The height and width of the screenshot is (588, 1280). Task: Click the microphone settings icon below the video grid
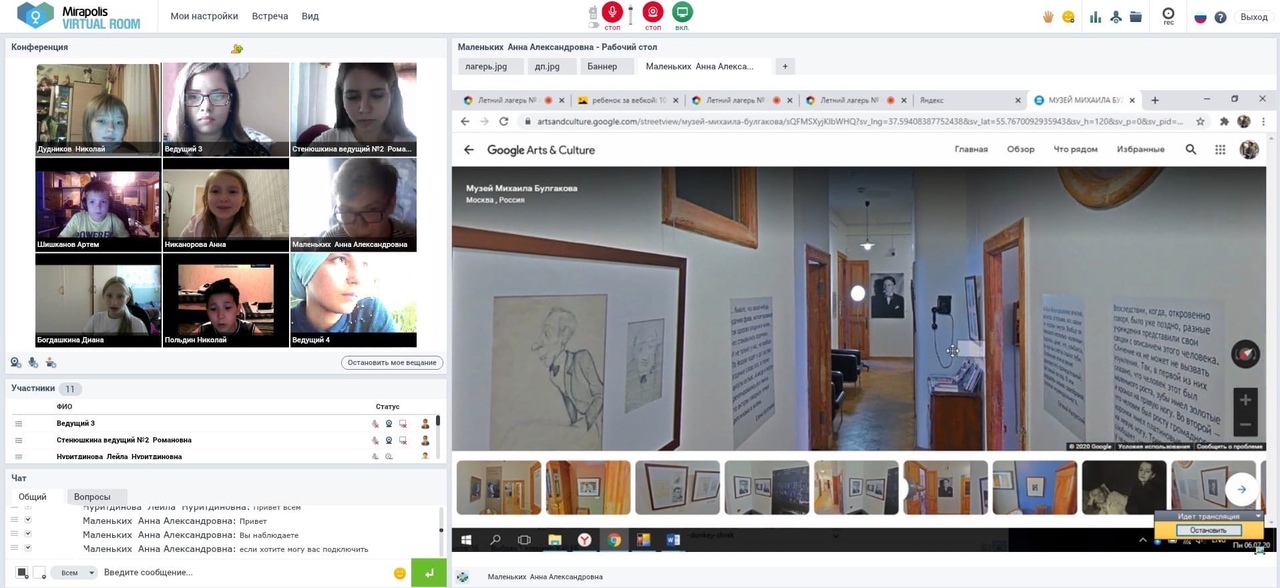(x=33, y=363)
